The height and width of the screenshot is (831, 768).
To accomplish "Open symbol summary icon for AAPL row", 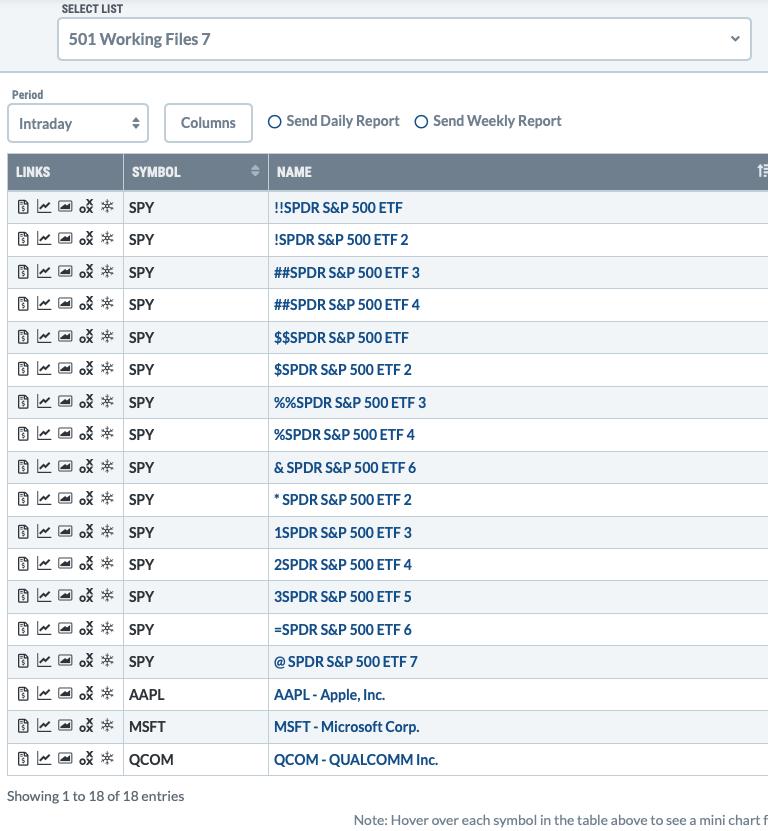I will click(x=24, y=694).
